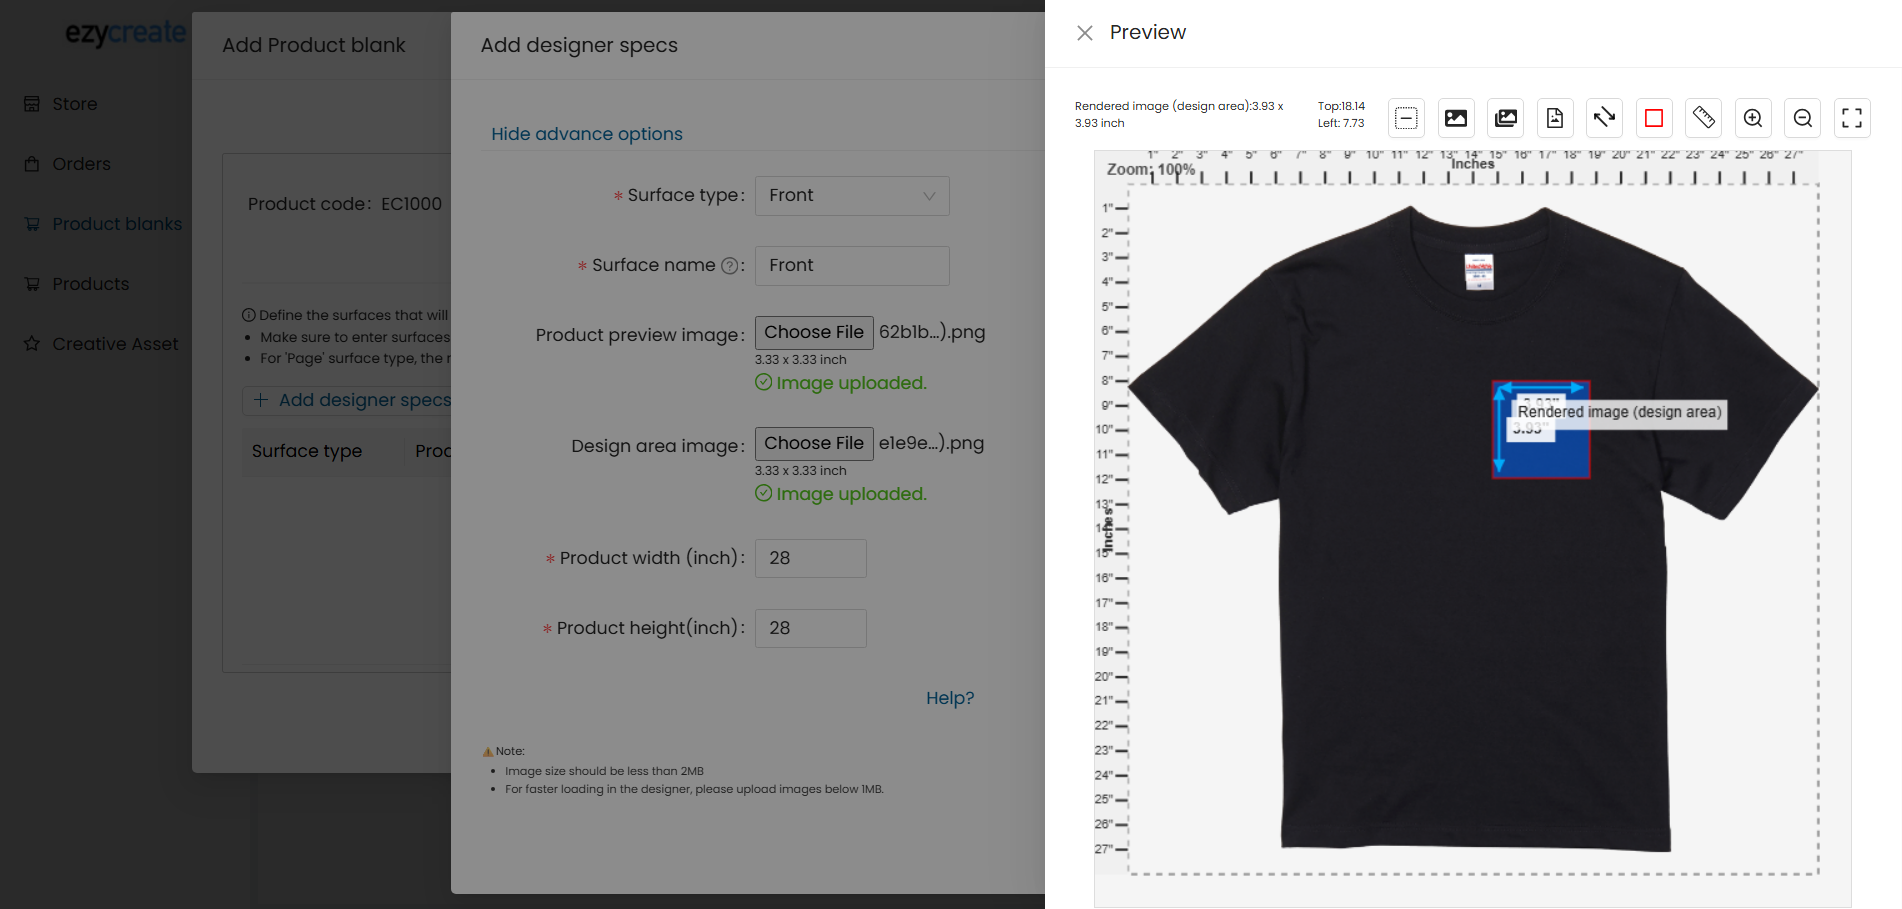Click the Product width input field
1902x909 pixels.
point(810,558)
